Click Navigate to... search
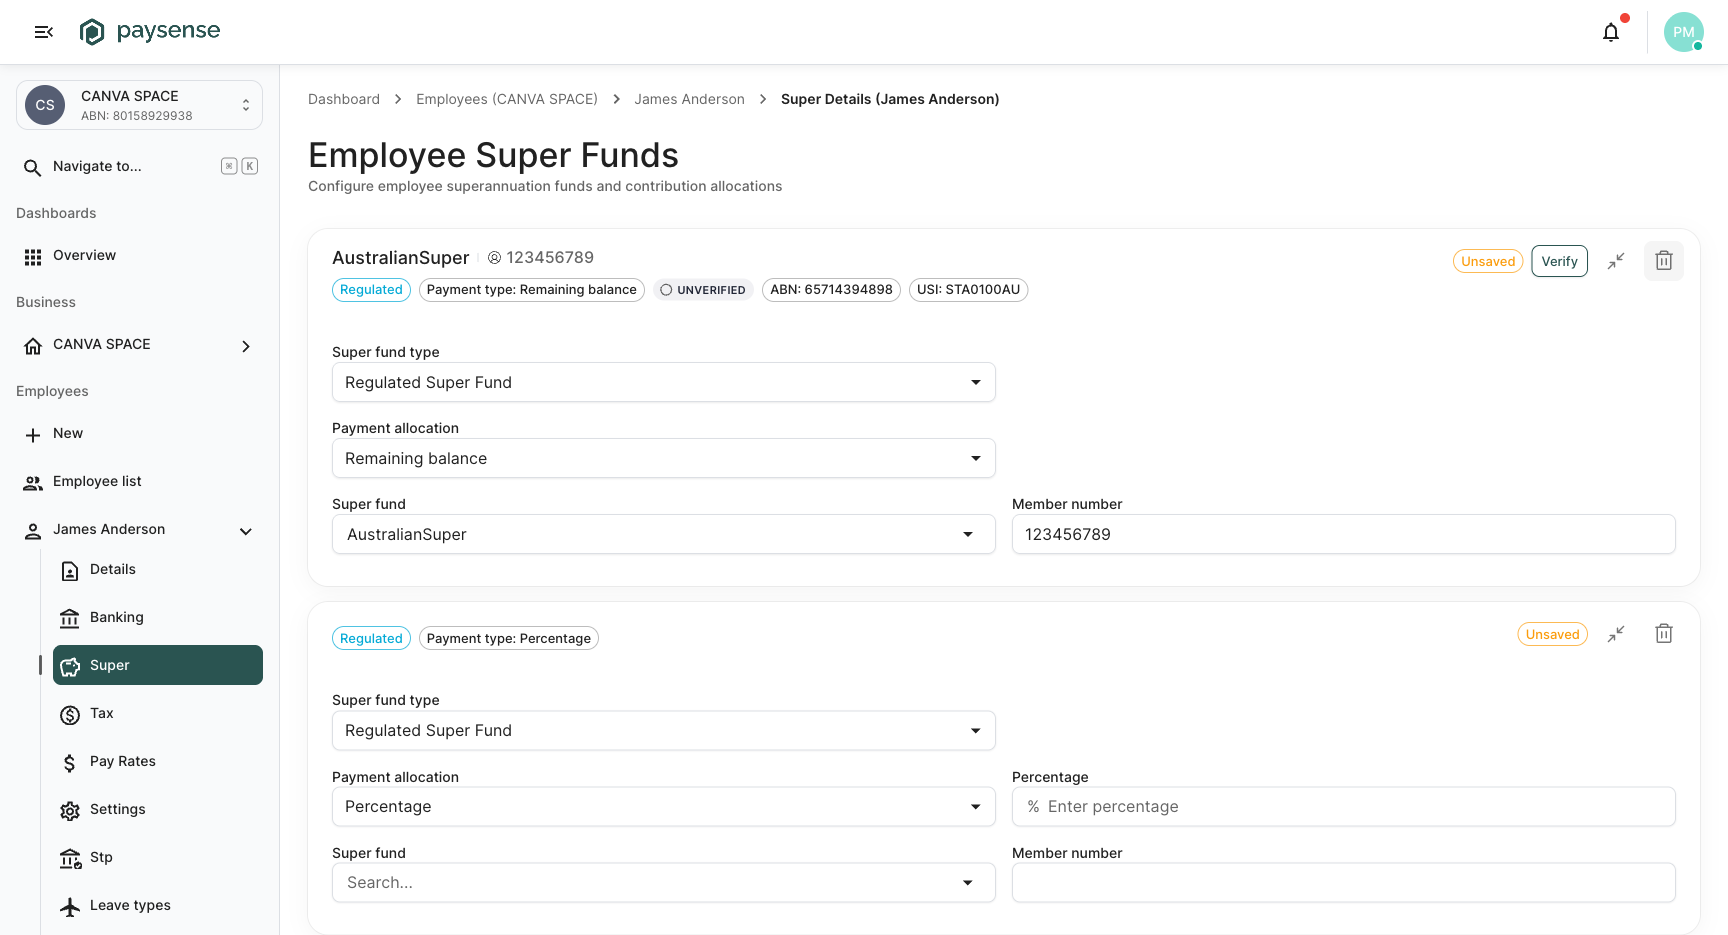This screenshot has width=1728, height=935. [x=139, y=166]
